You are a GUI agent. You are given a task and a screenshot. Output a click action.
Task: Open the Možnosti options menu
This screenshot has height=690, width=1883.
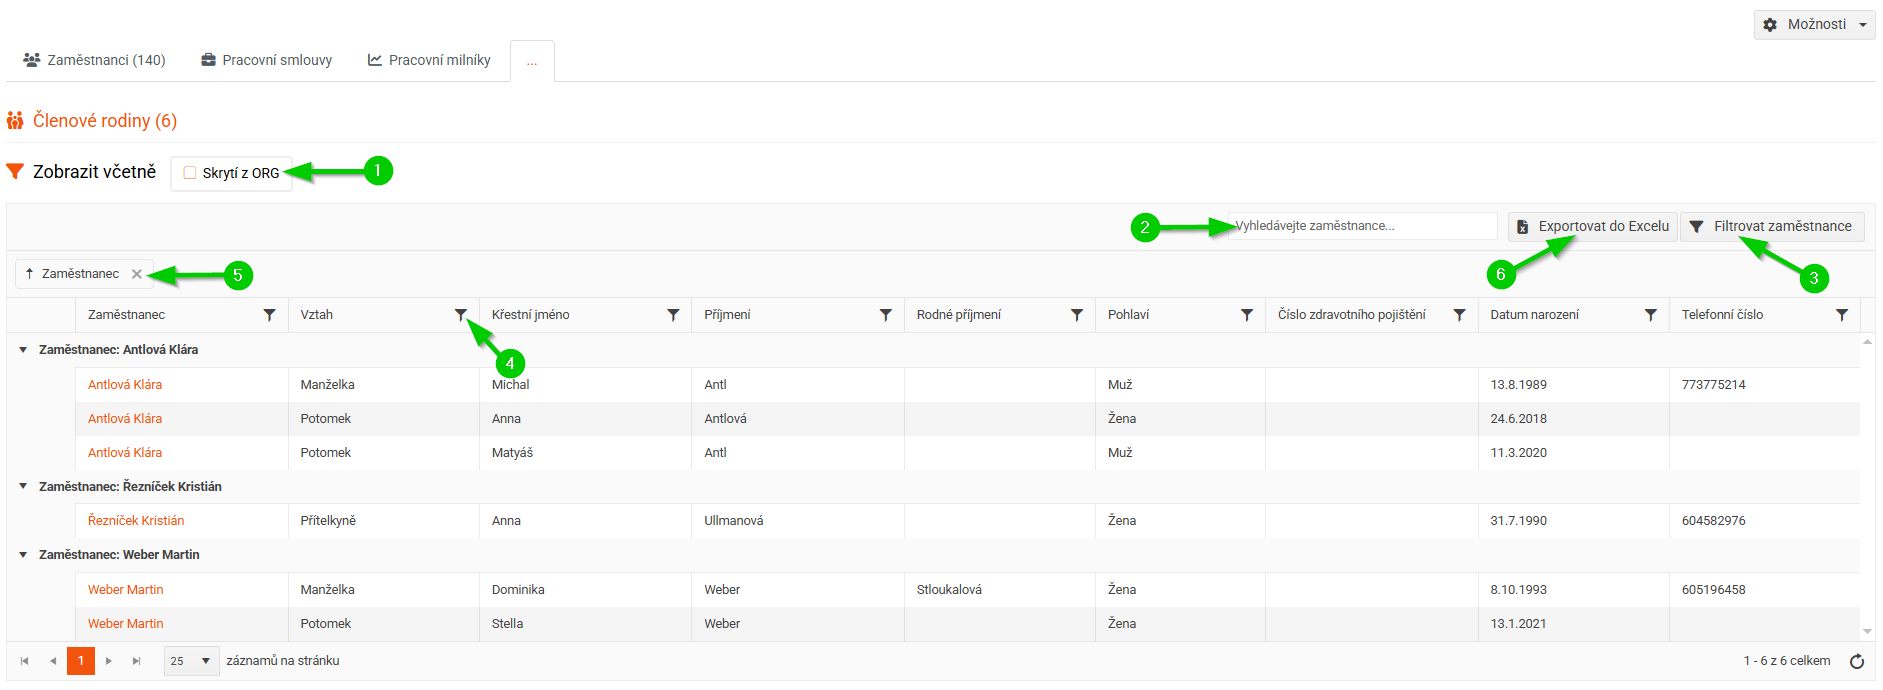(x=1814, y=25)
